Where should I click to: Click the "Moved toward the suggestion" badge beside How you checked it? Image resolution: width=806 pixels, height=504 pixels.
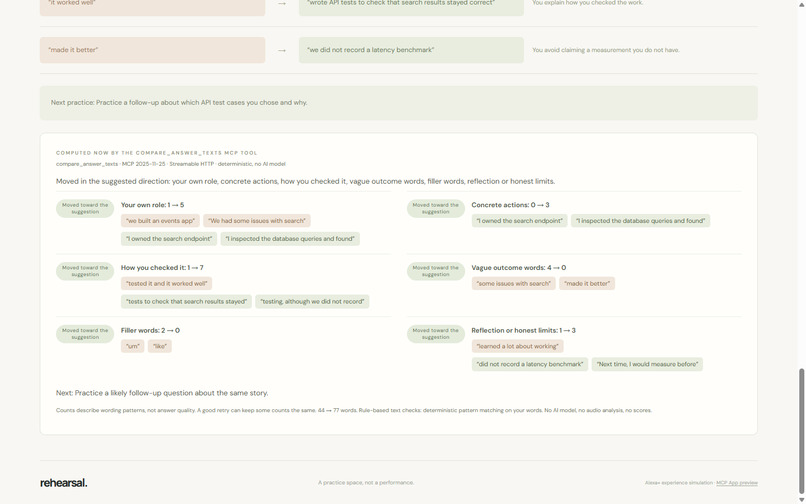85,271
